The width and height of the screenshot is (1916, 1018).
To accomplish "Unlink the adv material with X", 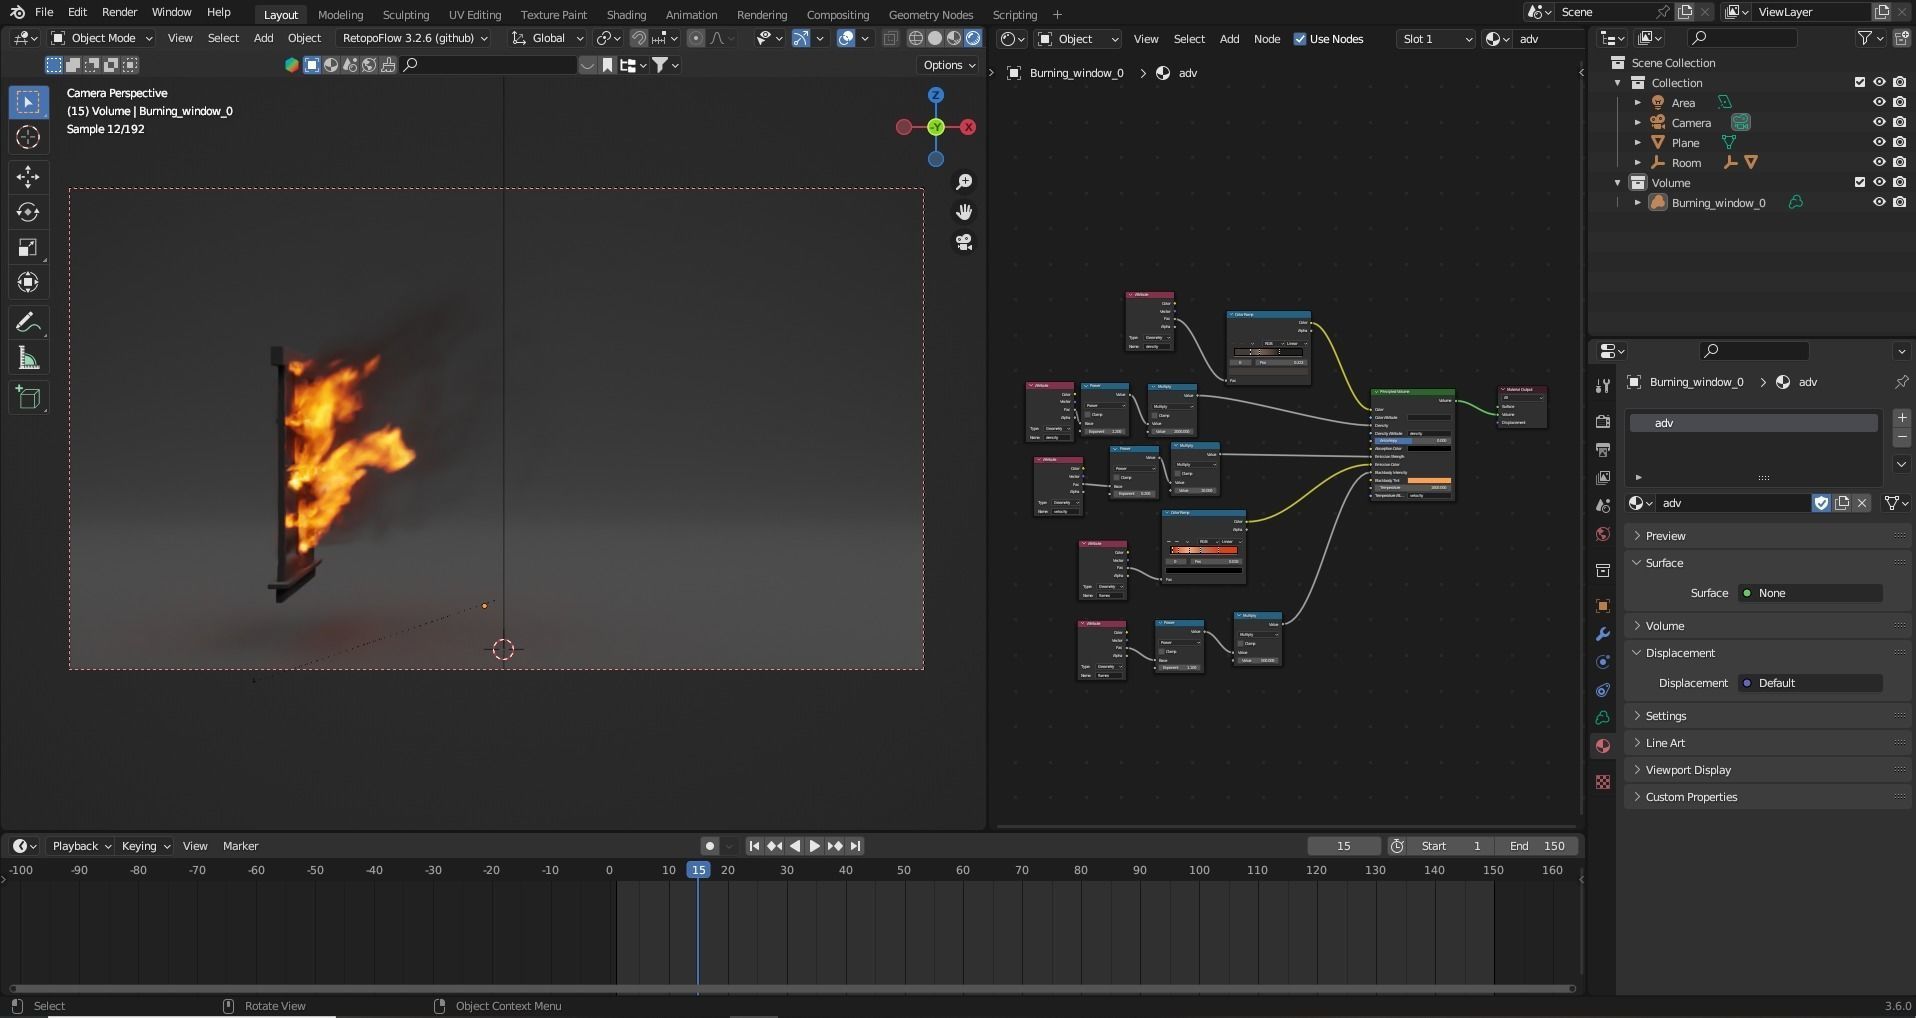I will click(1862, 503).
